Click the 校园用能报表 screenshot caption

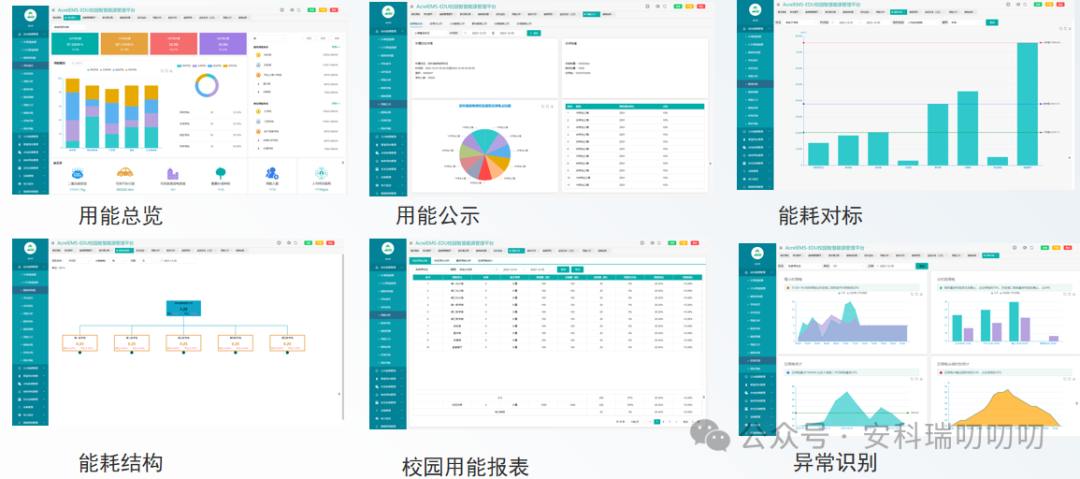(x=465, y=467)
